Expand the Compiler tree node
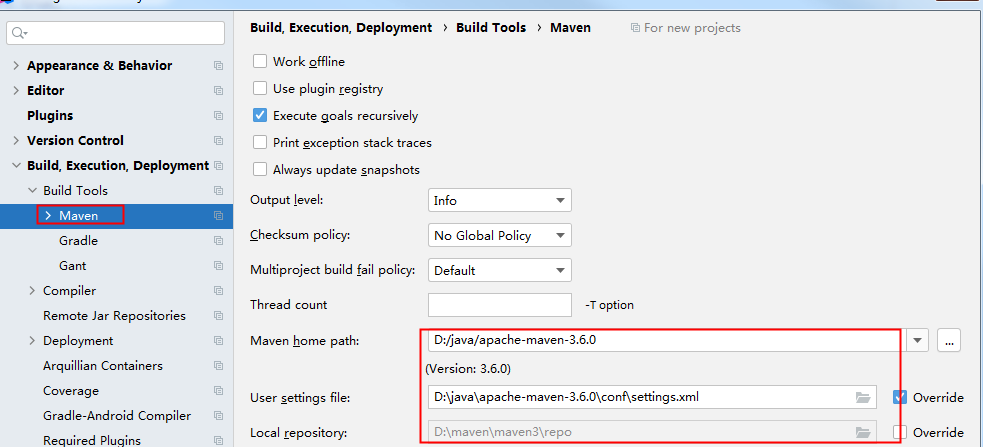Viewport: 983px width, 447px height. click(x=33, y=291)
